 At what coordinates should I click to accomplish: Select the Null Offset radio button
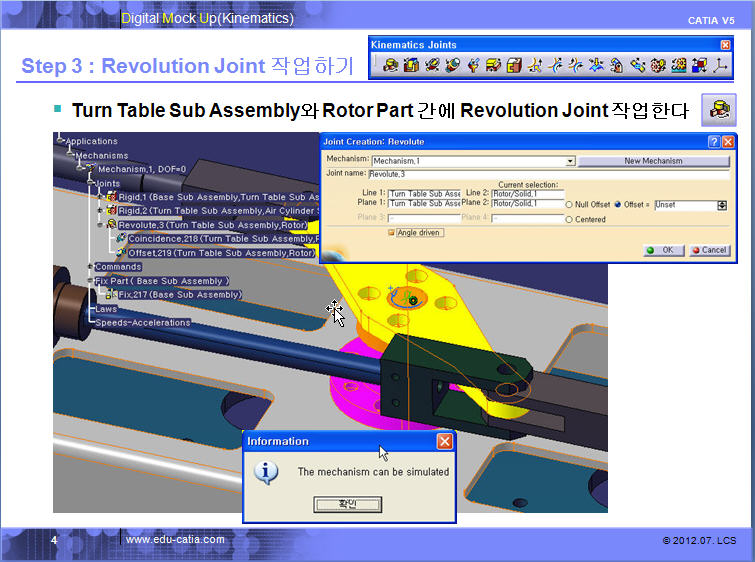pos(569,205)
